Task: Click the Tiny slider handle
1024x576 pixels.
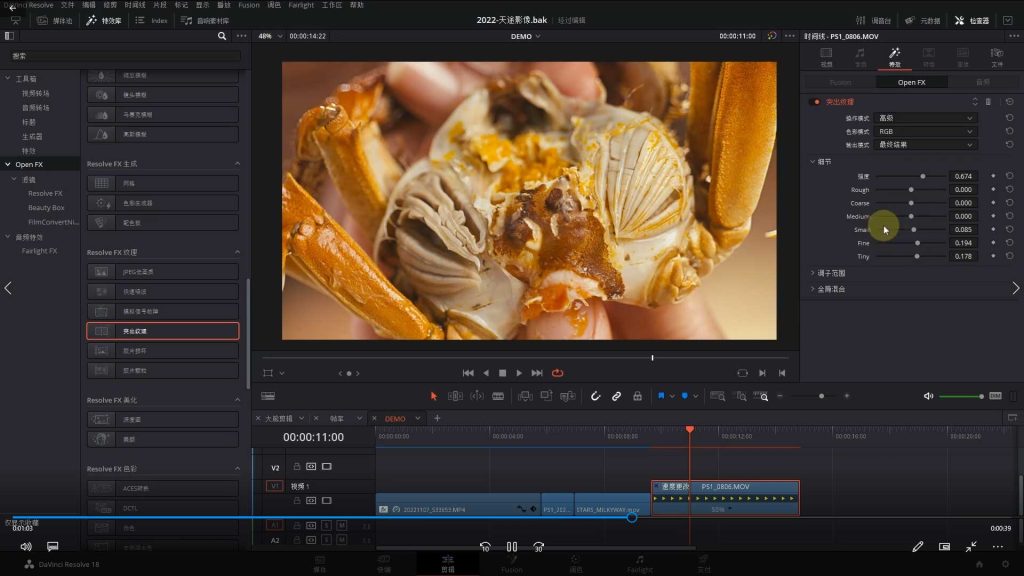Action: 917,257
